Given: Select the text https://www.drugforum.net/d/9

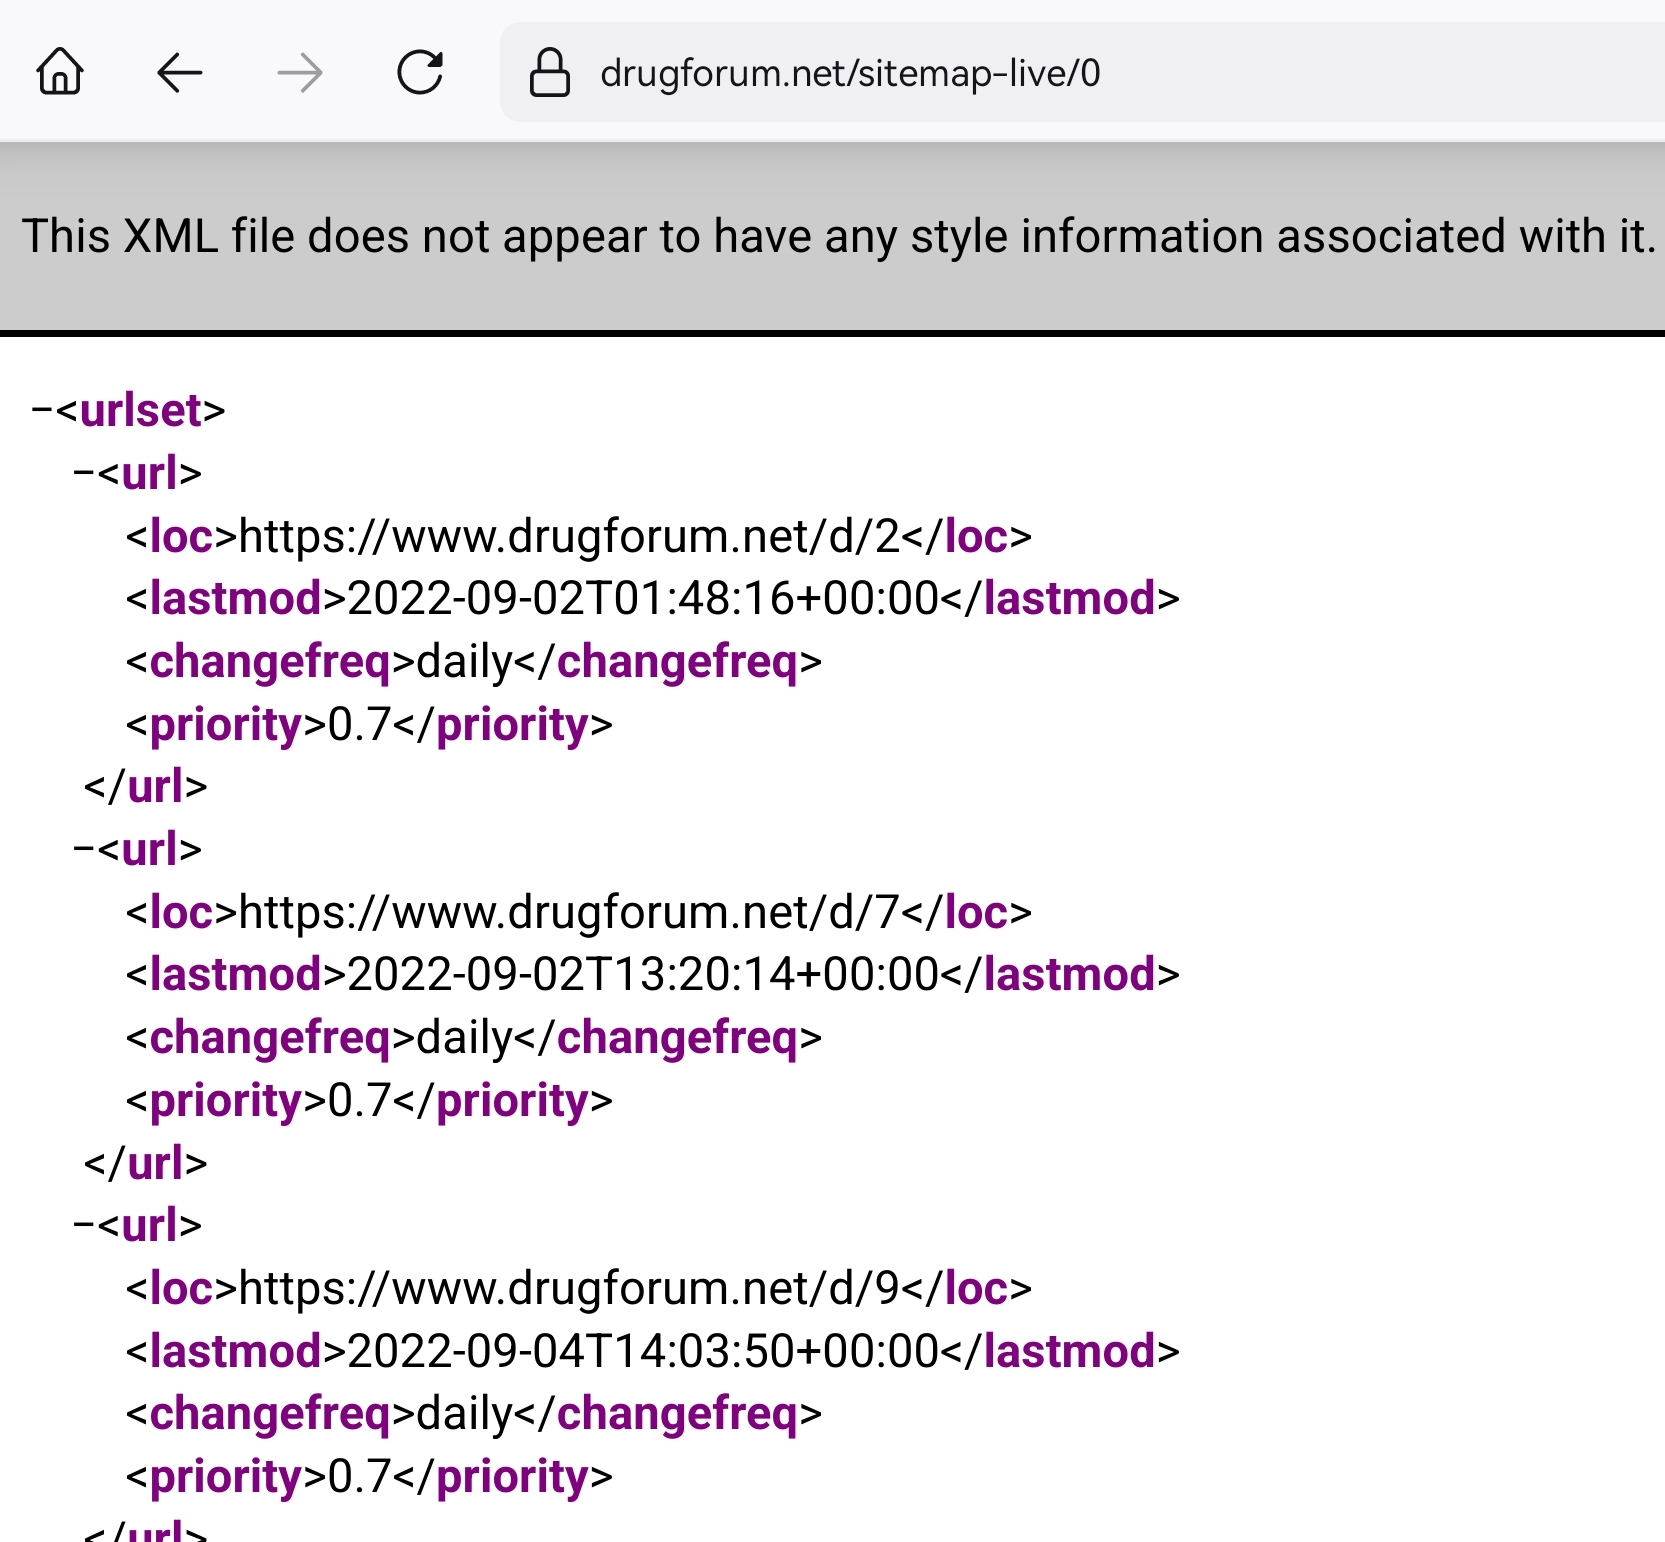Looking at the screenshot, I should (569, 1289).
